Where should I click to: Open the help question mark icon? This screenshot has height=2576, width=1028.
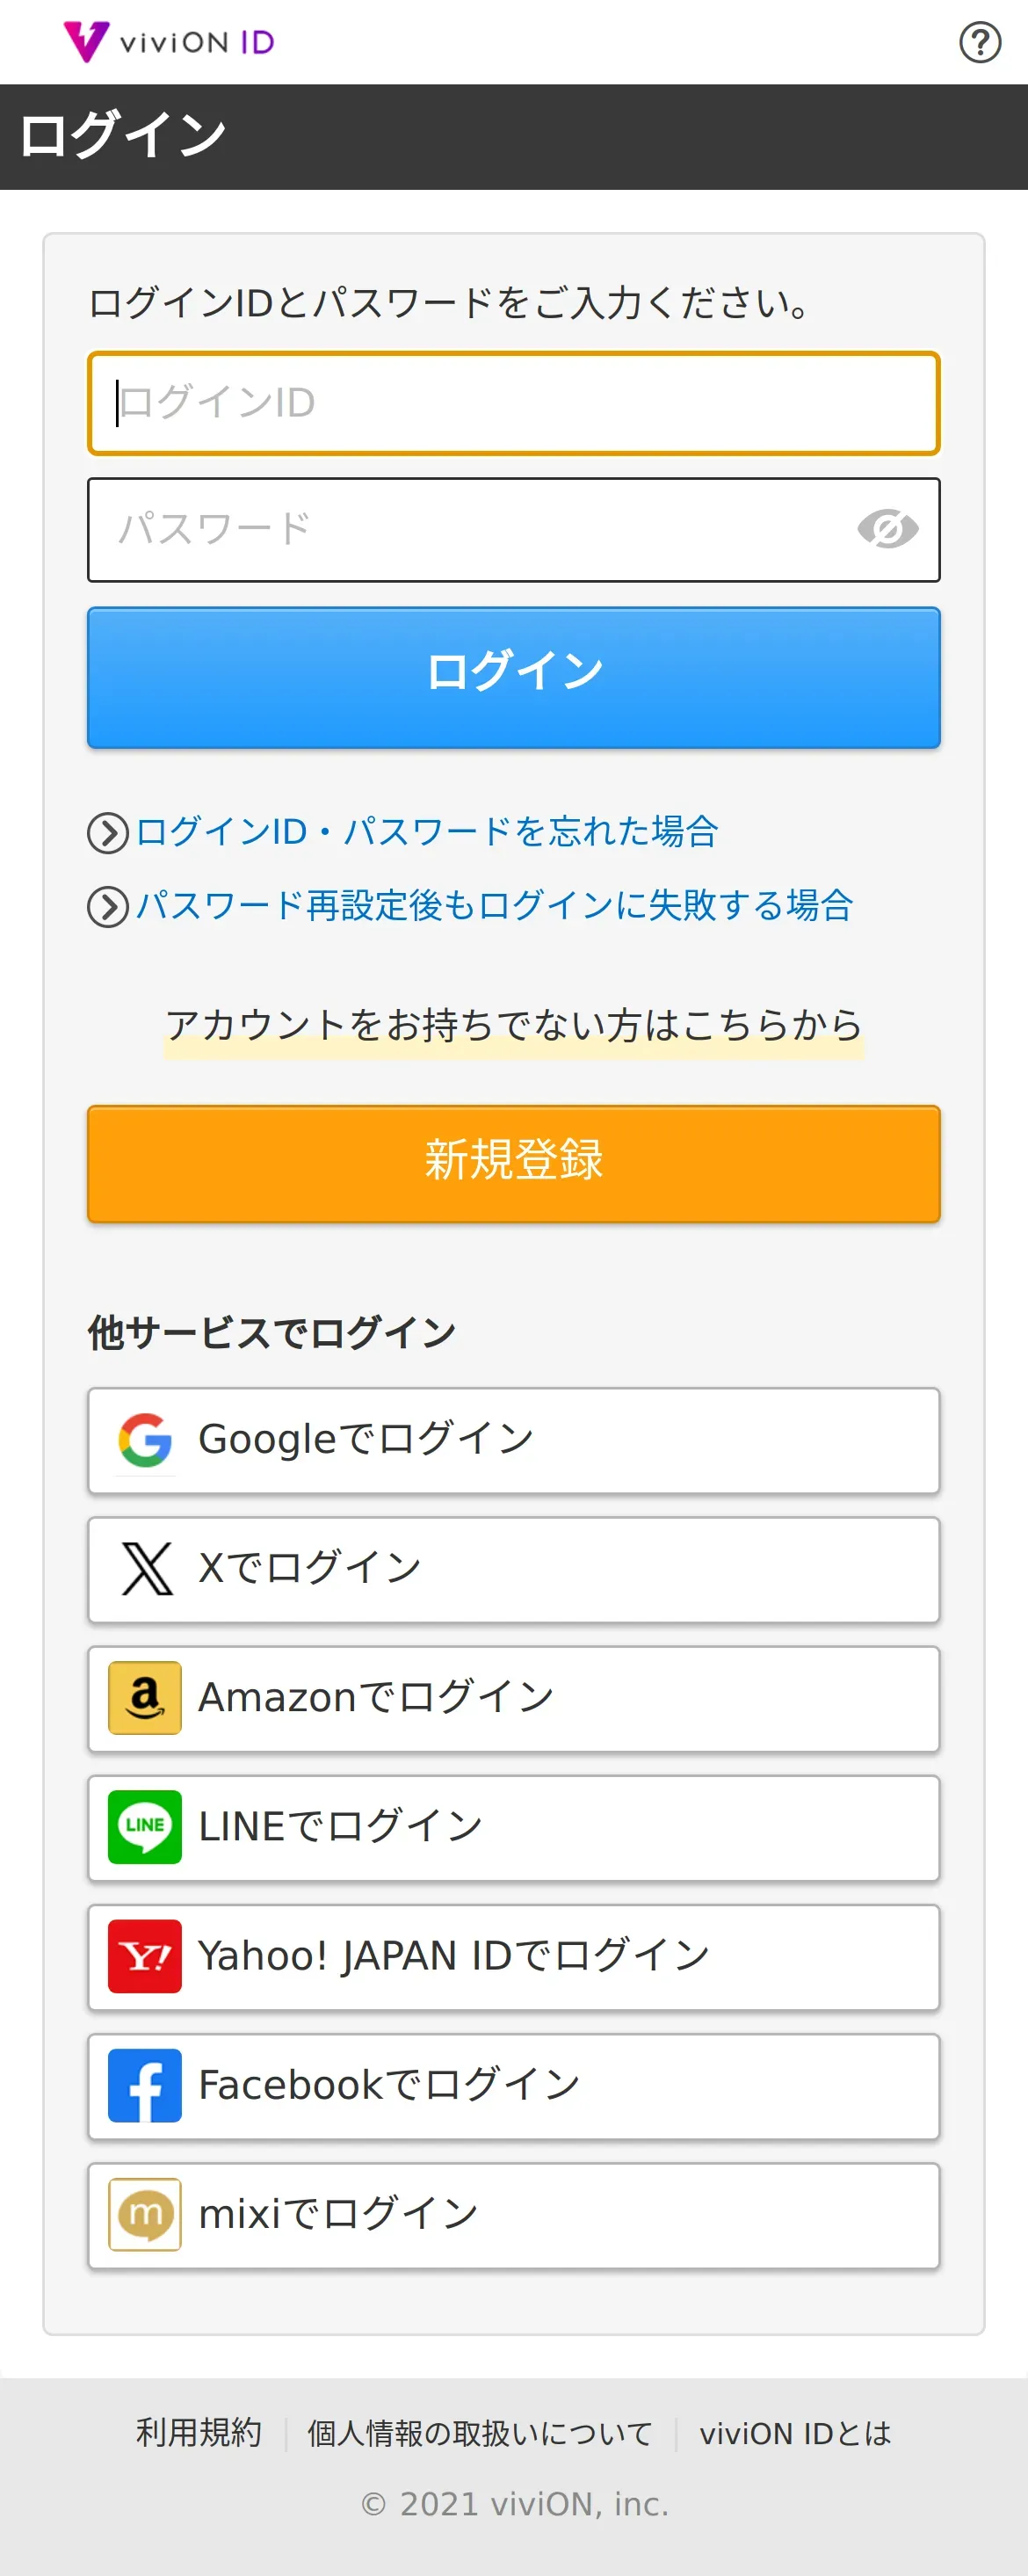click(x=979, y=42)
